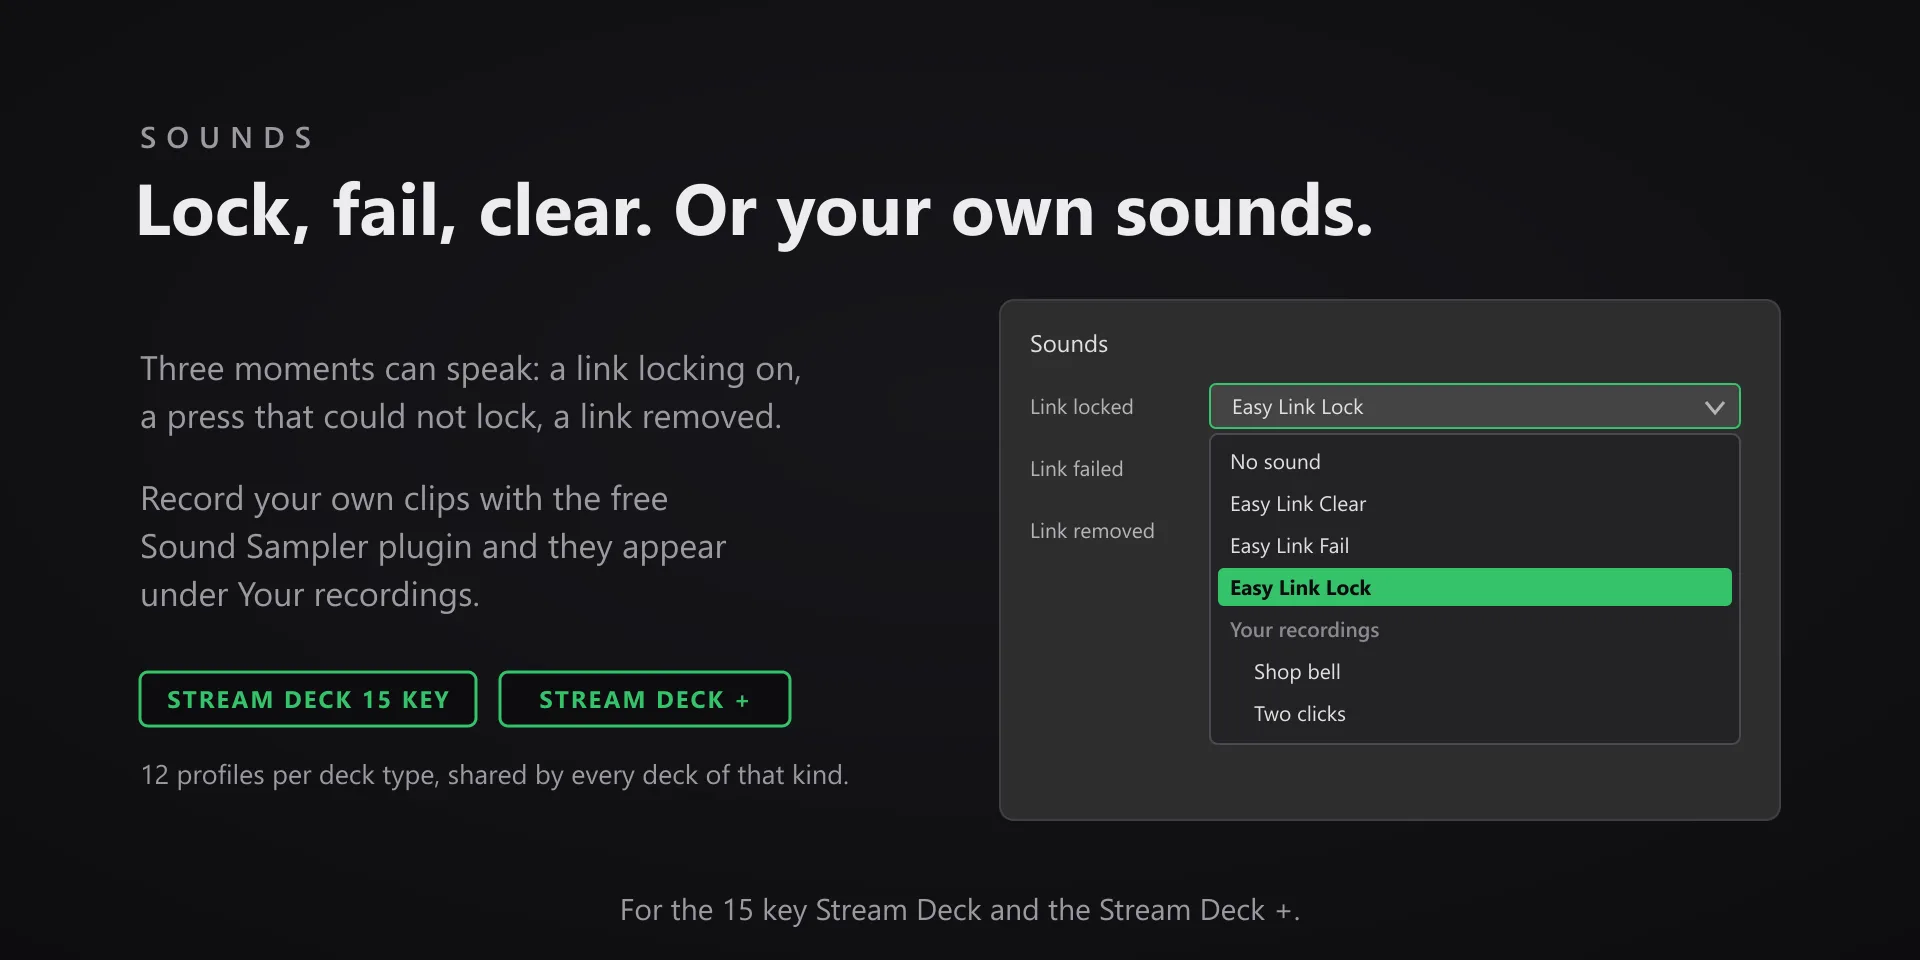Image resolution: width=1920 pixels, height=960 pixels.
Task: Pick the highlighted Easy Link Lock option
Action: point(1475,588)
